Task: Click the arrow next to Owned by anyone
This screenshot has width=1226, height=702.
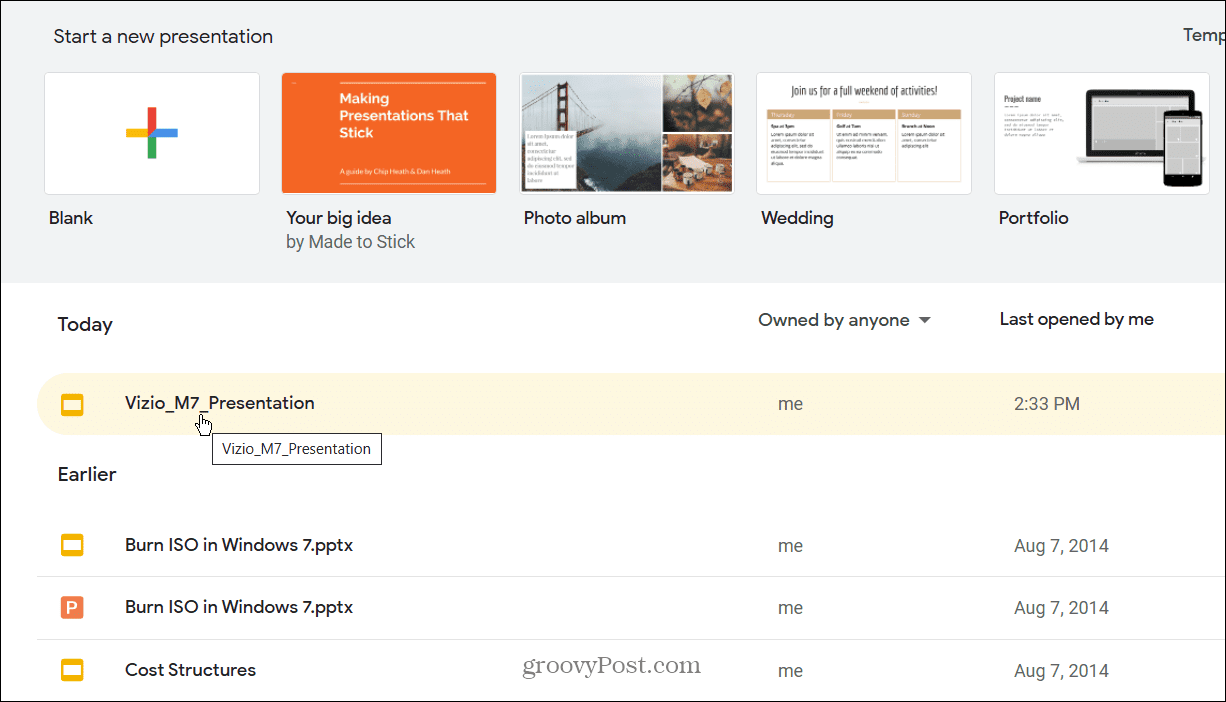Action: pyautogui.click(x=925, y=319)
